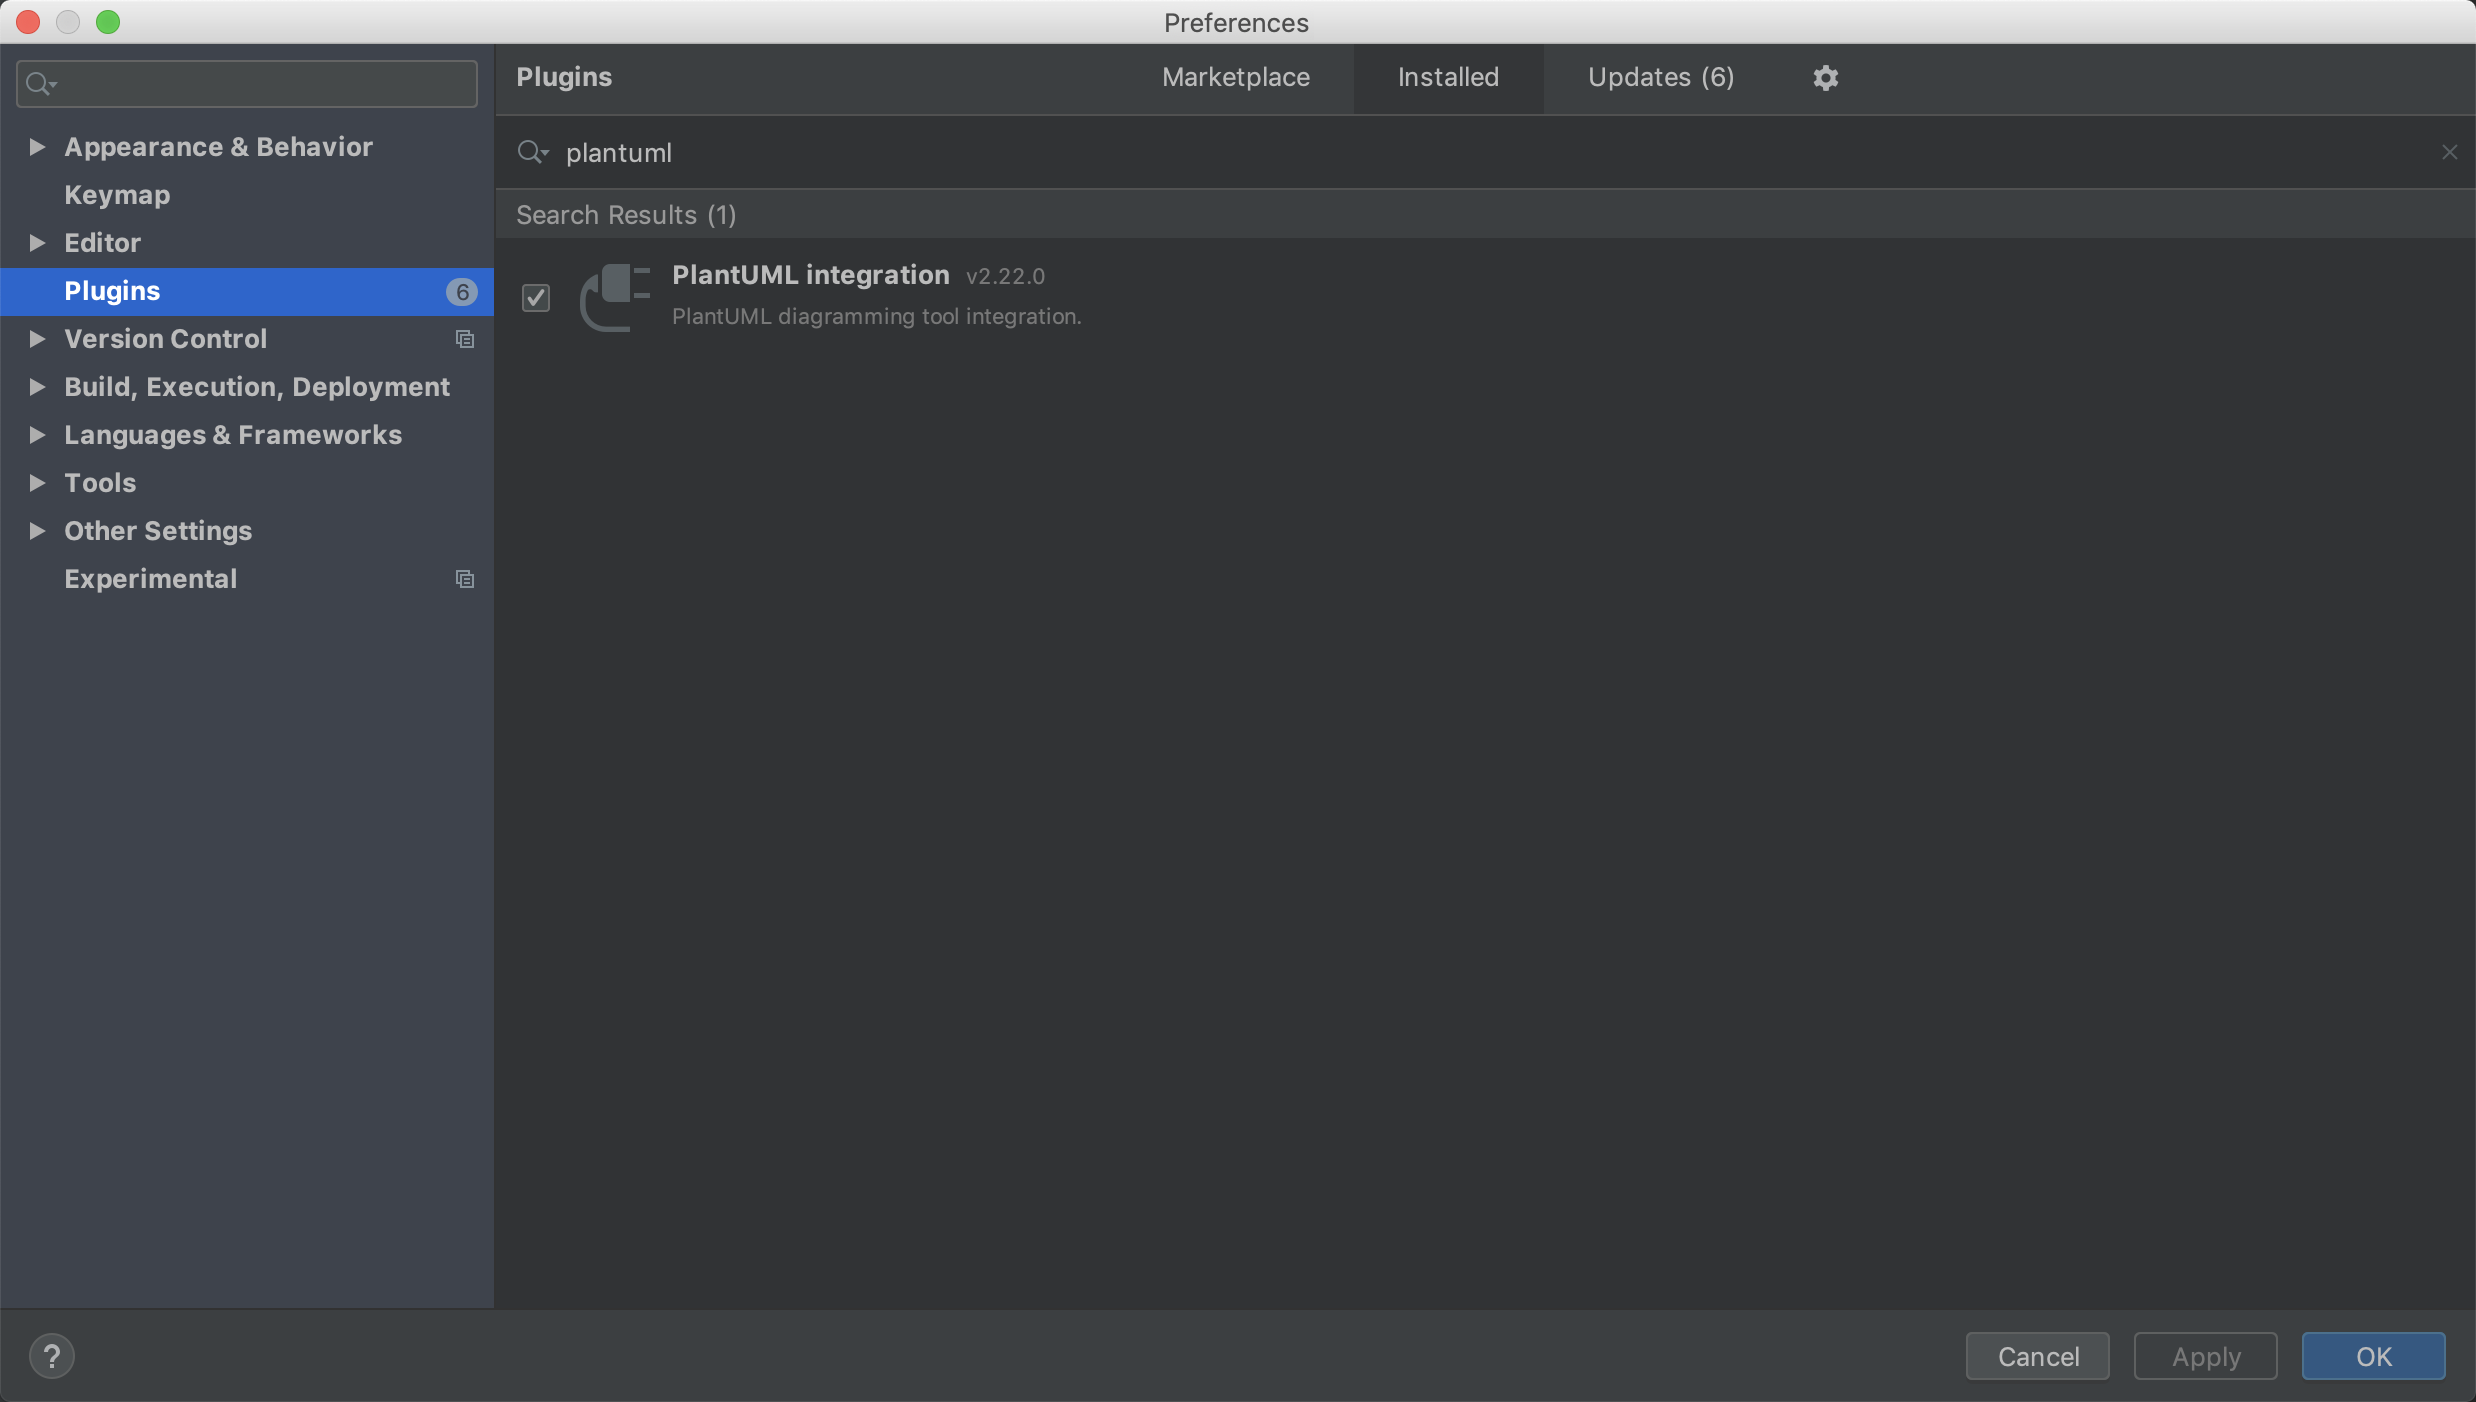Open the plugin search filter options
This screenshot has width=2476, height=1402.
[x=533, y=152]
